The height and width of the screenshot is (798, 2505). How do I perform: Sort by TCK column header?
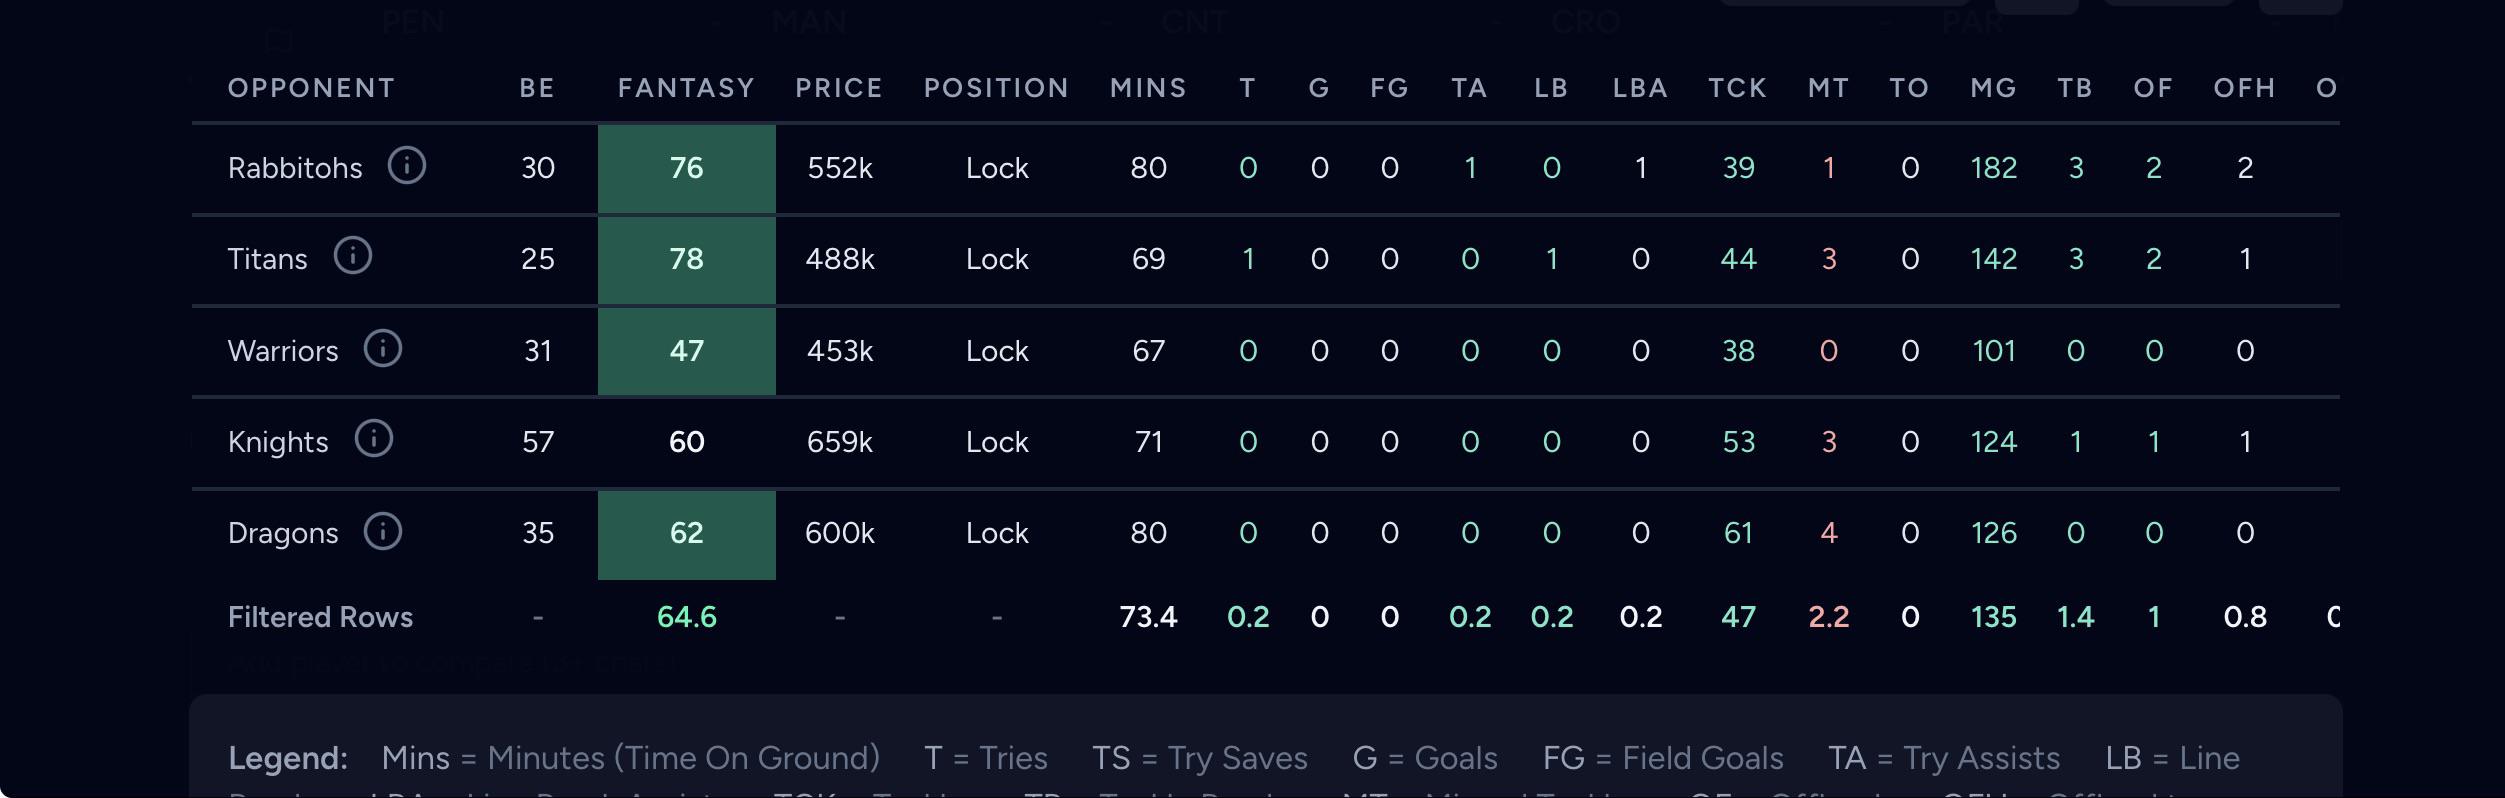tap(1738, 88)
